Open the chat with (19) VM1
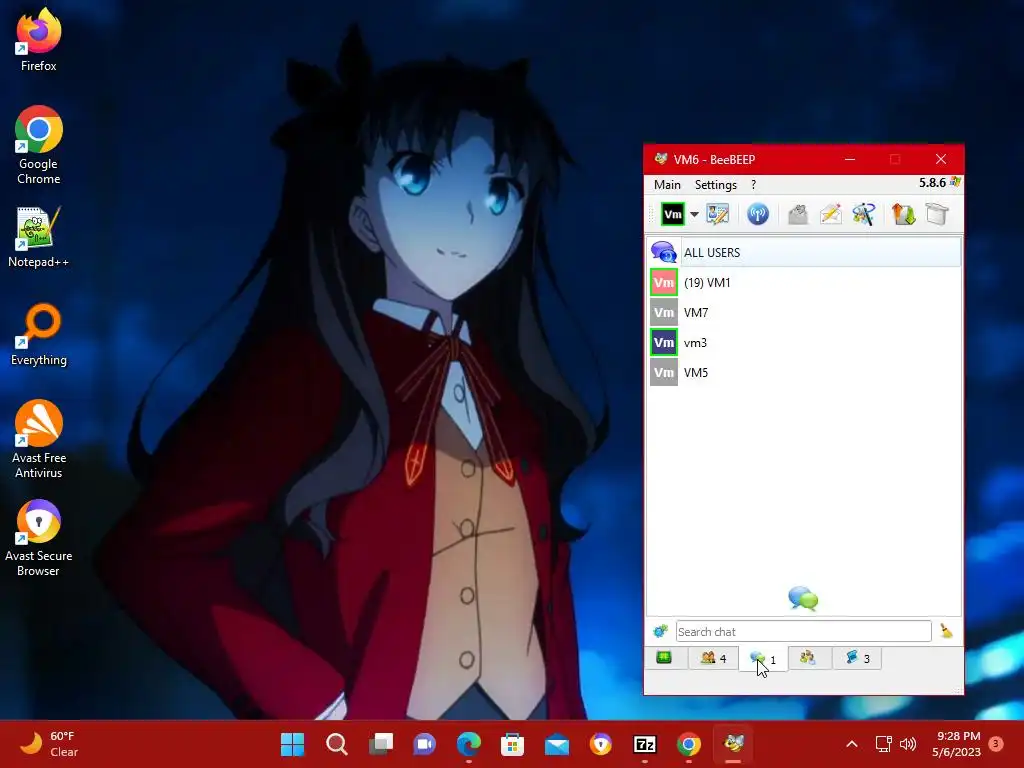Screen dimensions: 1024x768 tap(804, 283)
